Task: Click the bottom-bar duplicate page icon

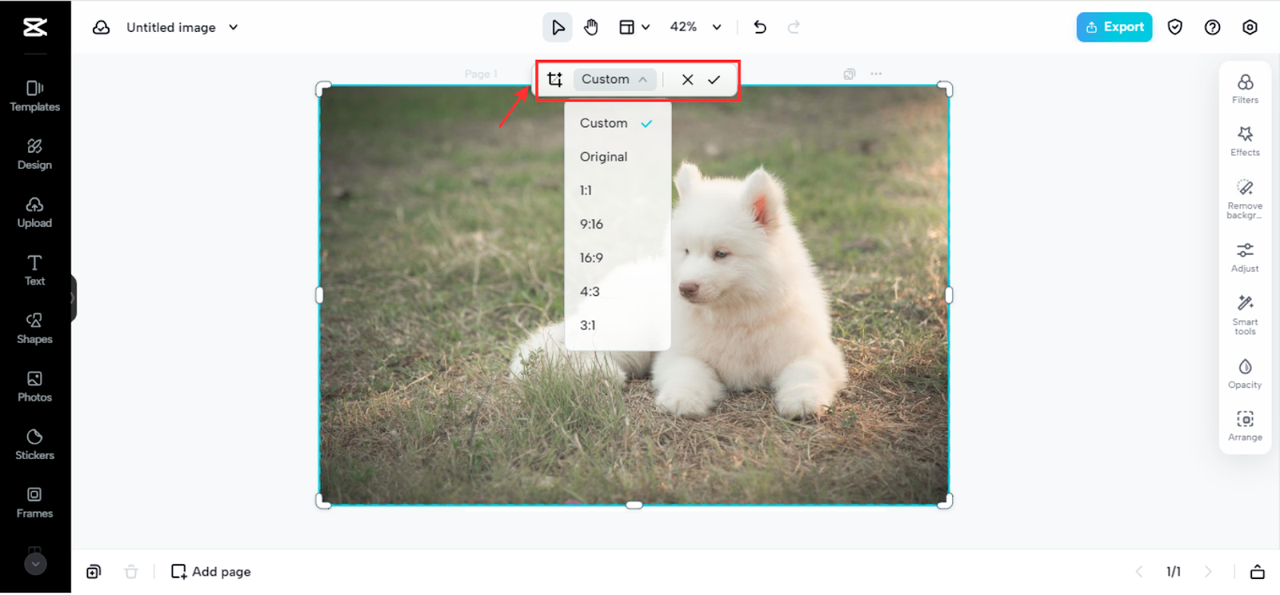Action: pyautogui.click(x=93, y=572)
